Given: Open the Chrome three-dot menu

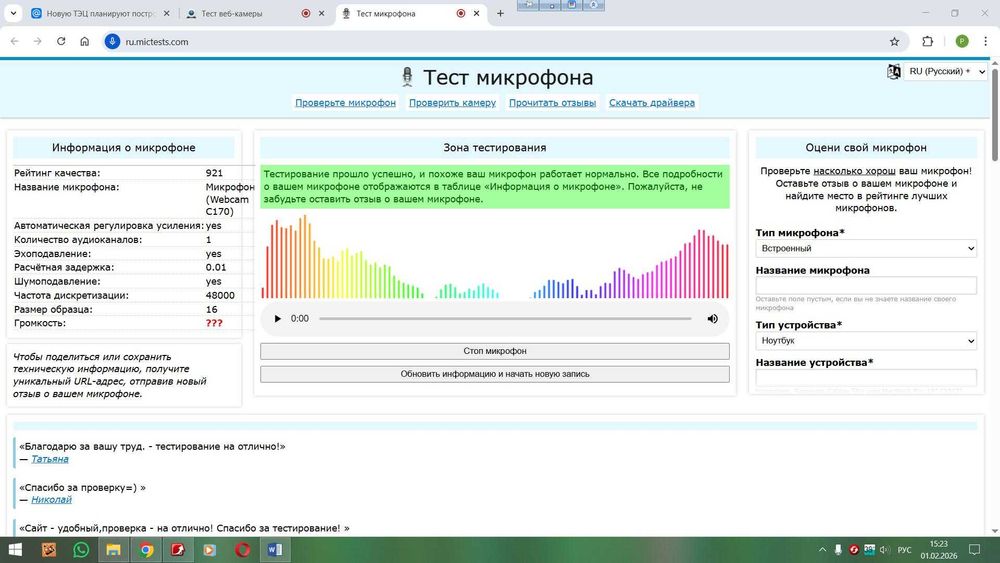Looking at the screenshot, I should pyautogui.click(x=985, y=41).
